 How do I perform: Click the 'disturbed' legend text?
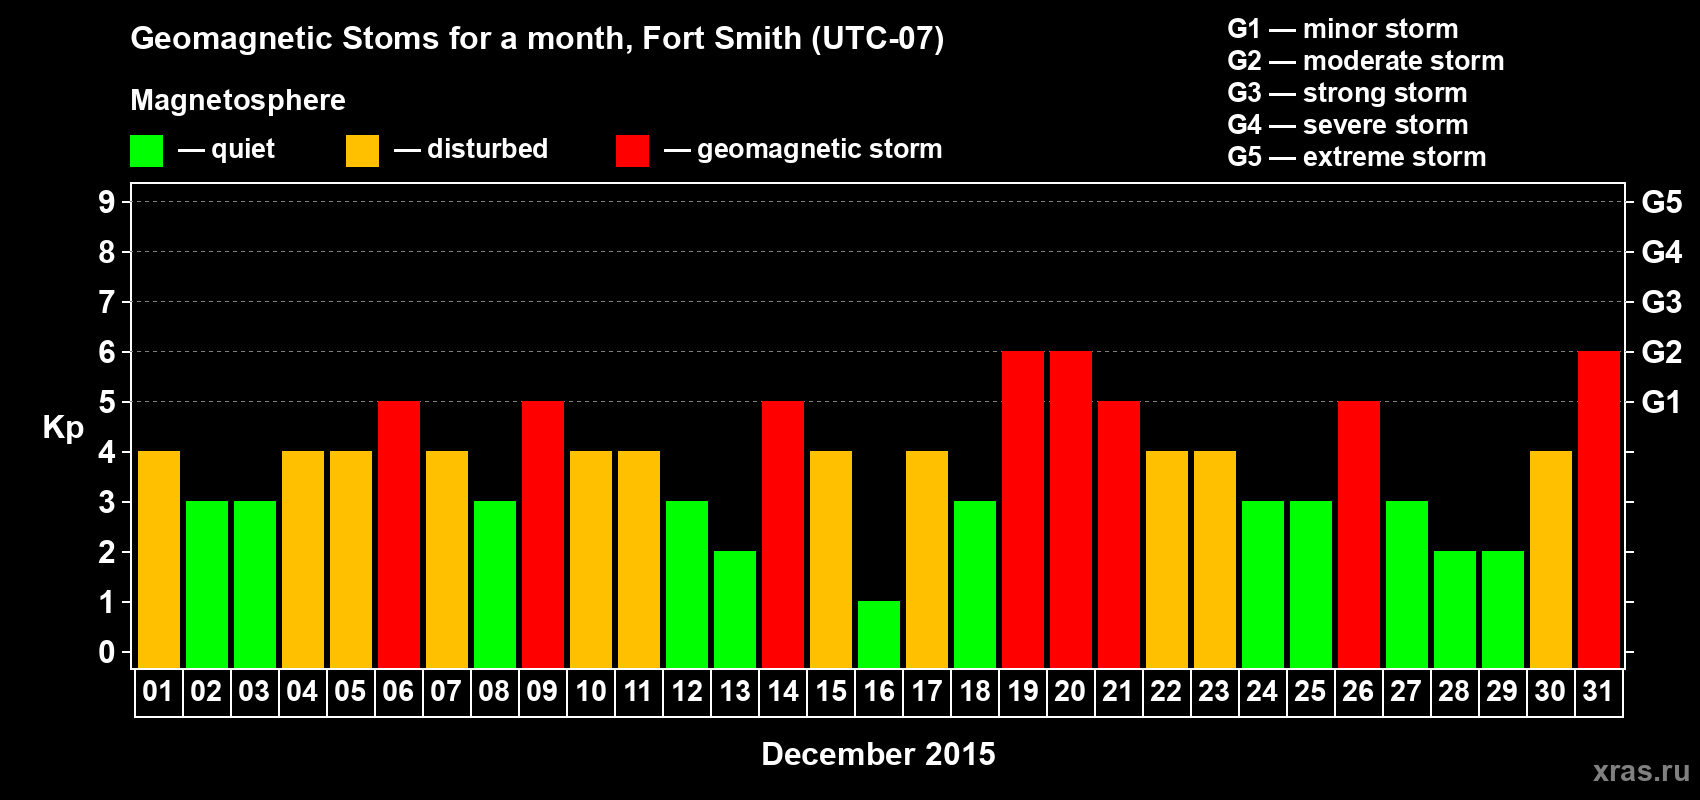(487, 149)
